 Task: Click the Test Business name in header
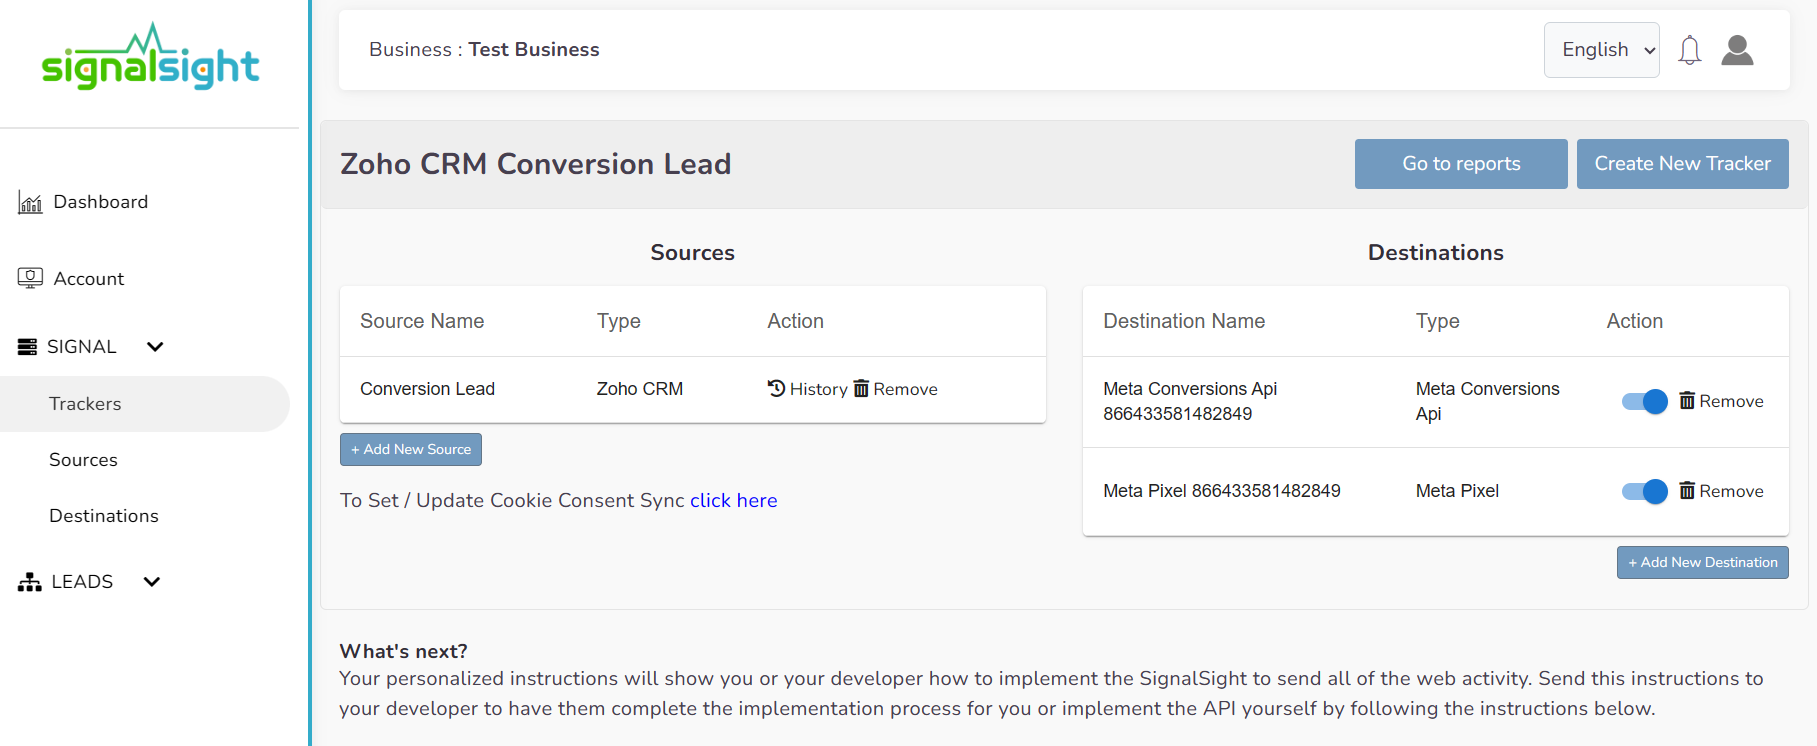(534, 50)
